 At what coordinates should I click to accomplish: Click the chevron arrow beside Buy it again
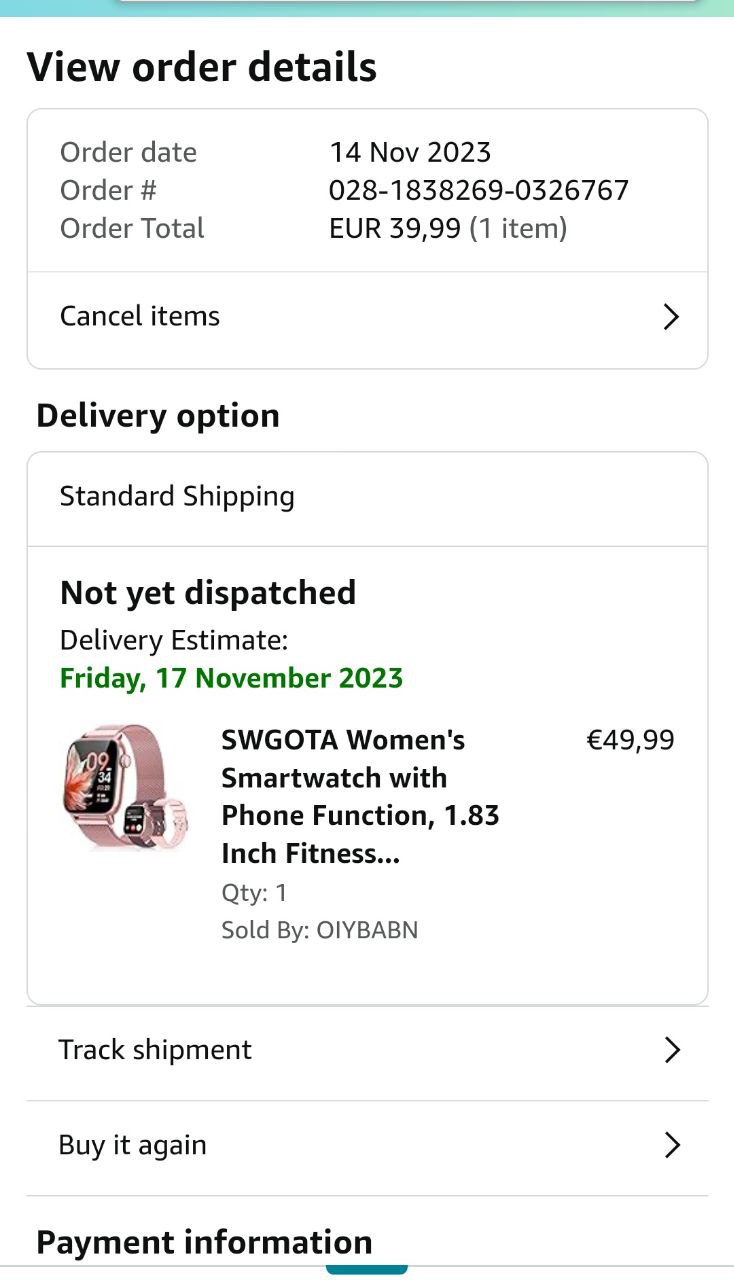pos(672,1145)
